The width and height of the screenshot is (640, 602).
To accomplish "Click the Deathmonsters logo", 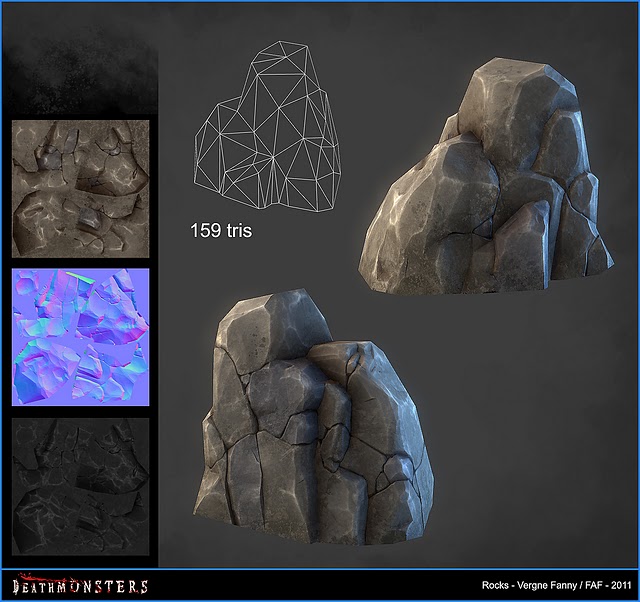I will pos(80,586).
